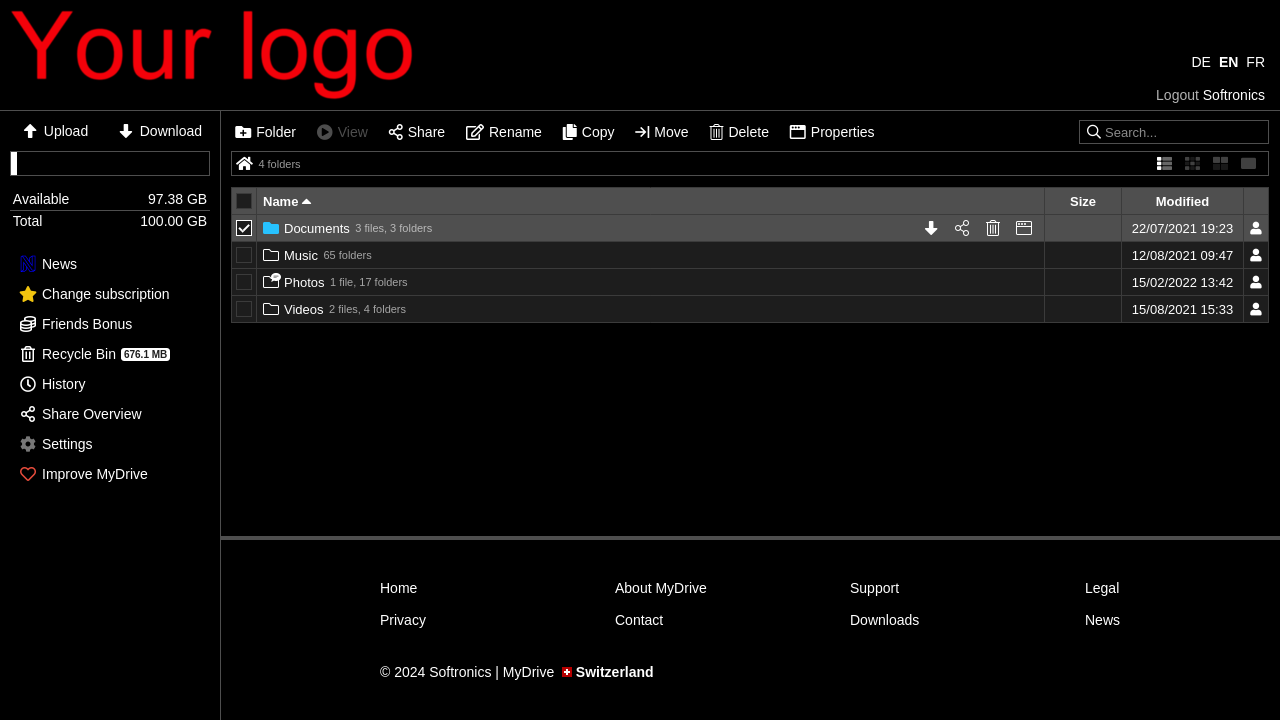The width and height of the screenshot is (1280, 720).
Task: Create a new Folder
Action: tap(265, 132)
